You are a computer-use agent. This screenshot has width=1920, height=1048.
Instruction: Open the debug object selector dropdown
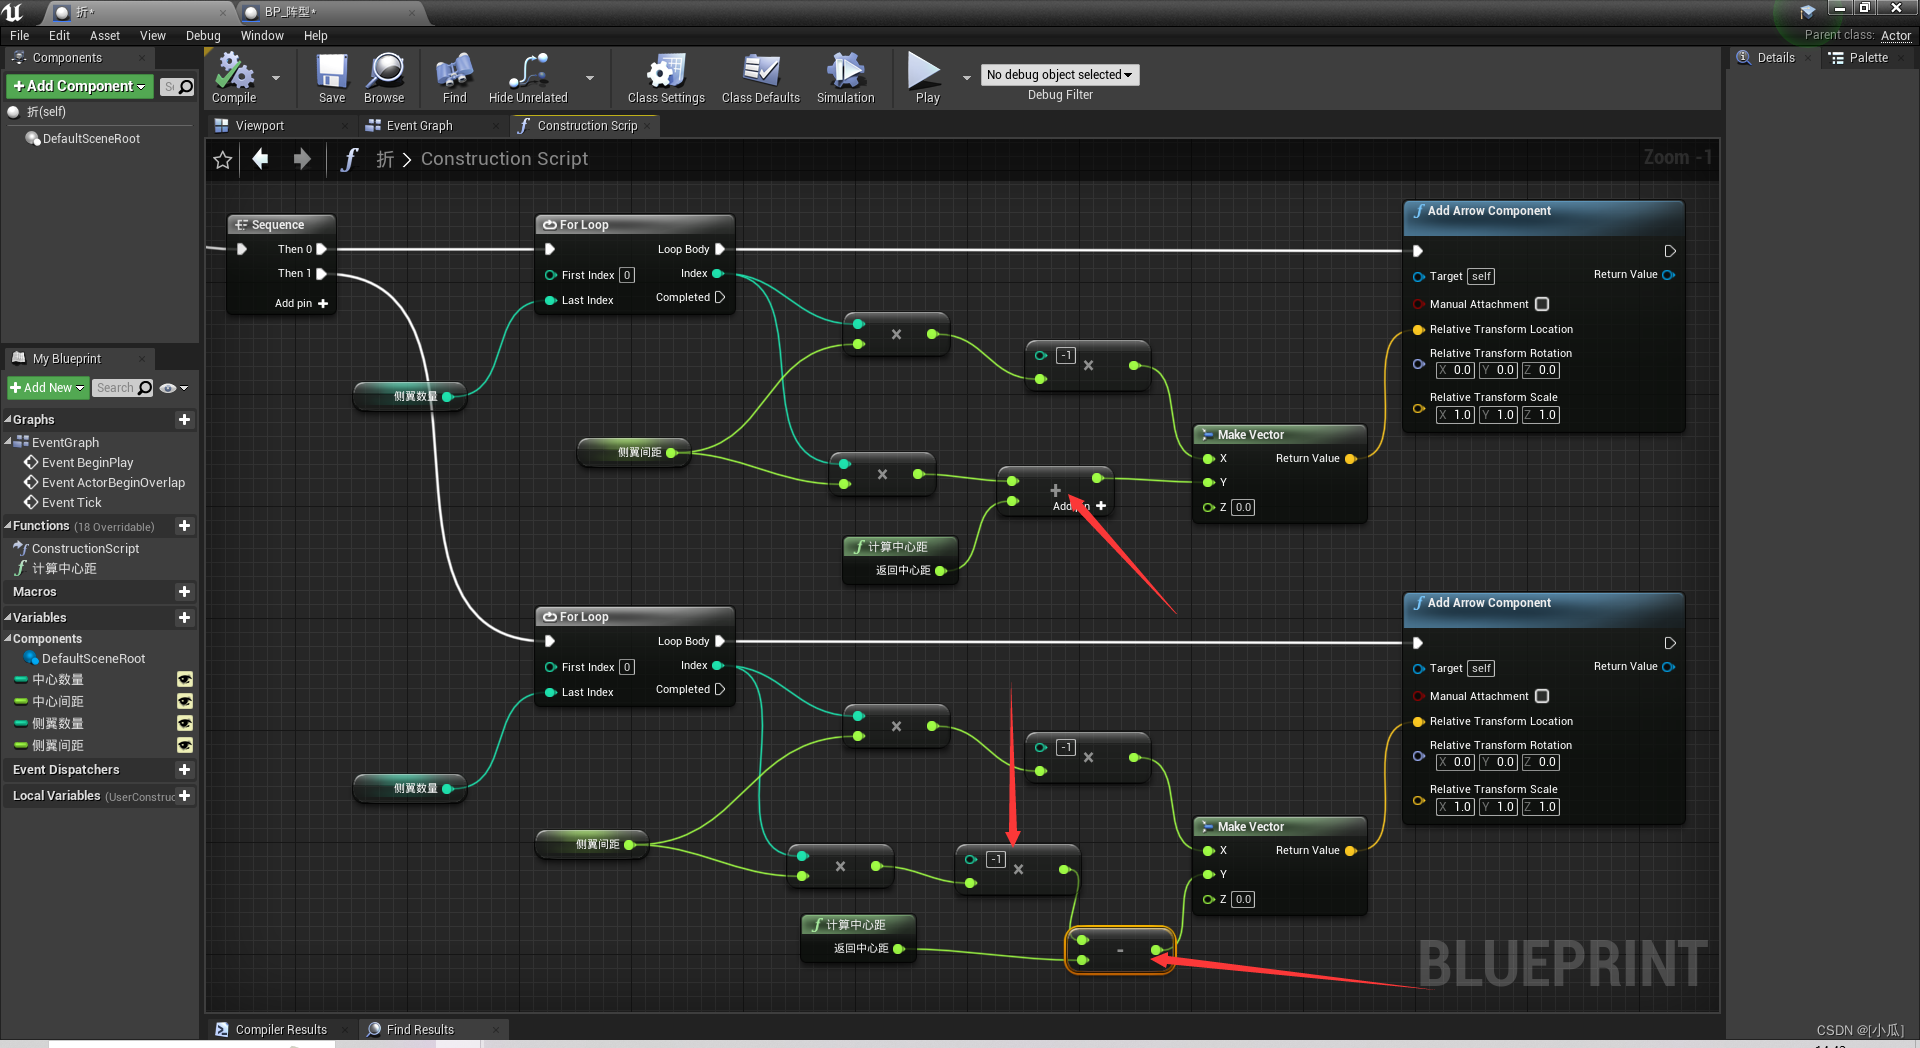[x=1059, y=75]
